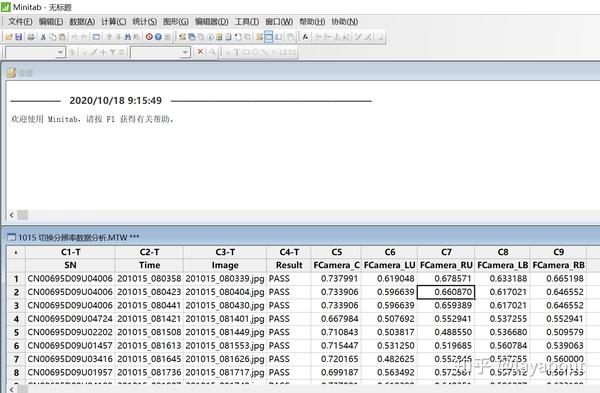The height and width of the screenshot is (393, 600).
Task: Select the text 'T' graph annotation tool
Action: click(x=236, y=52)
